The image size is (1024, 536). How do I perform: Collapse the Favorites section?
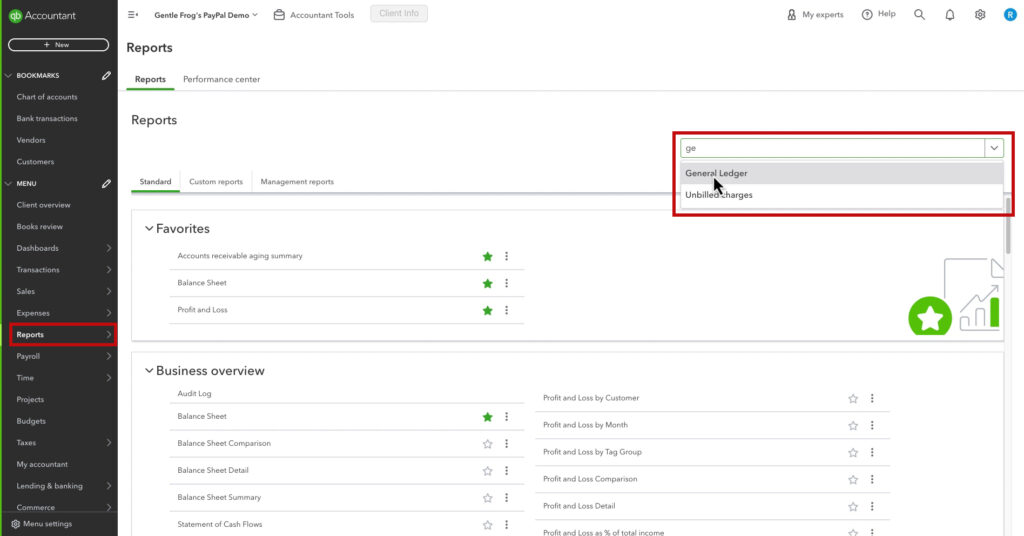point(149,229)
